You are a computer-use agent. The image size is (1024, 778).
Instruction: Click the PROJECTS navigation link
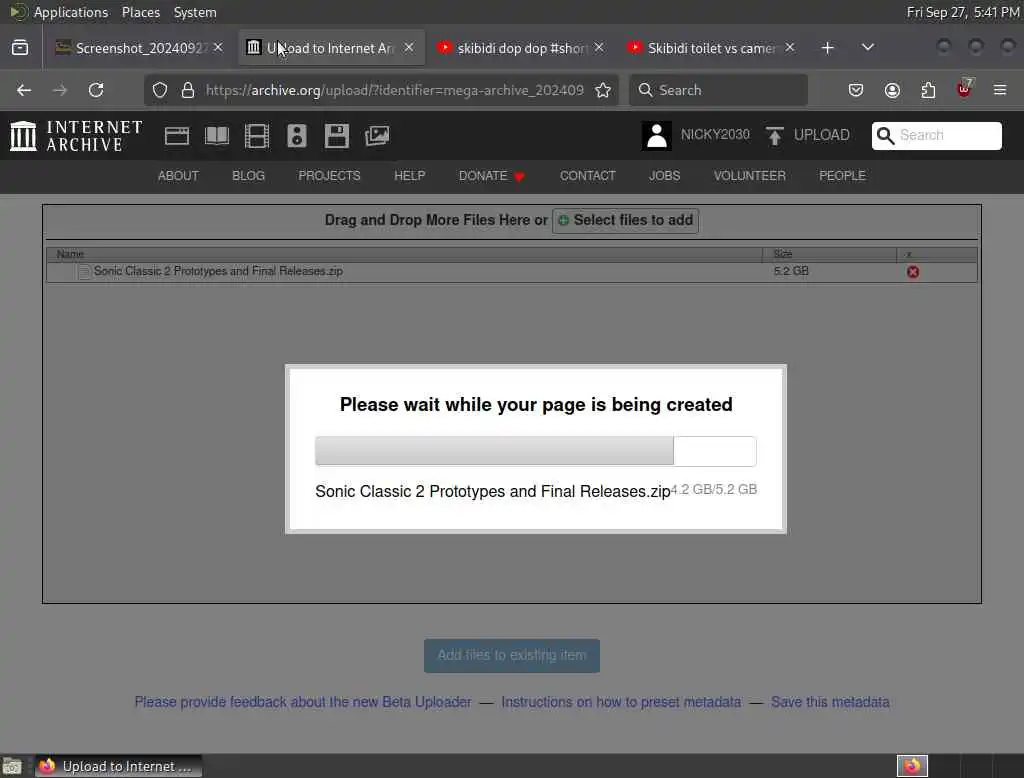coord(329,176)
